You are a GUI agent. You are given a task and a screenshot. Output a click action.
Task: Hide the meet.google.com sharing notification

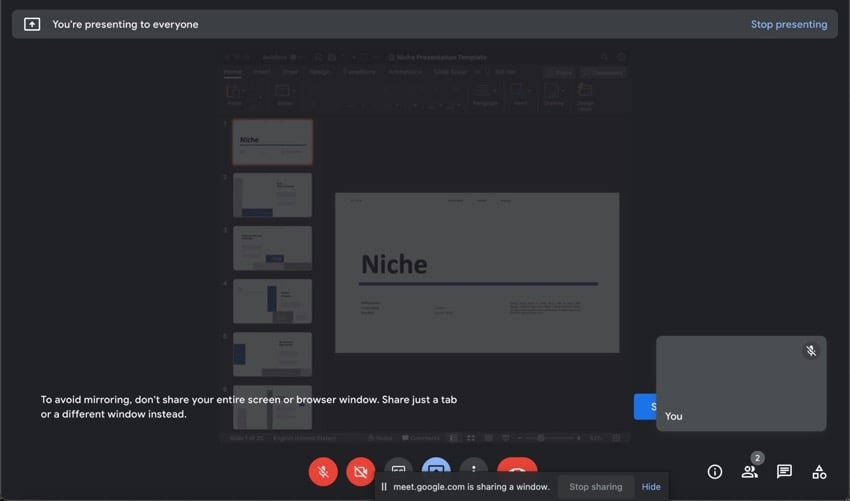[x=651, y=487]
